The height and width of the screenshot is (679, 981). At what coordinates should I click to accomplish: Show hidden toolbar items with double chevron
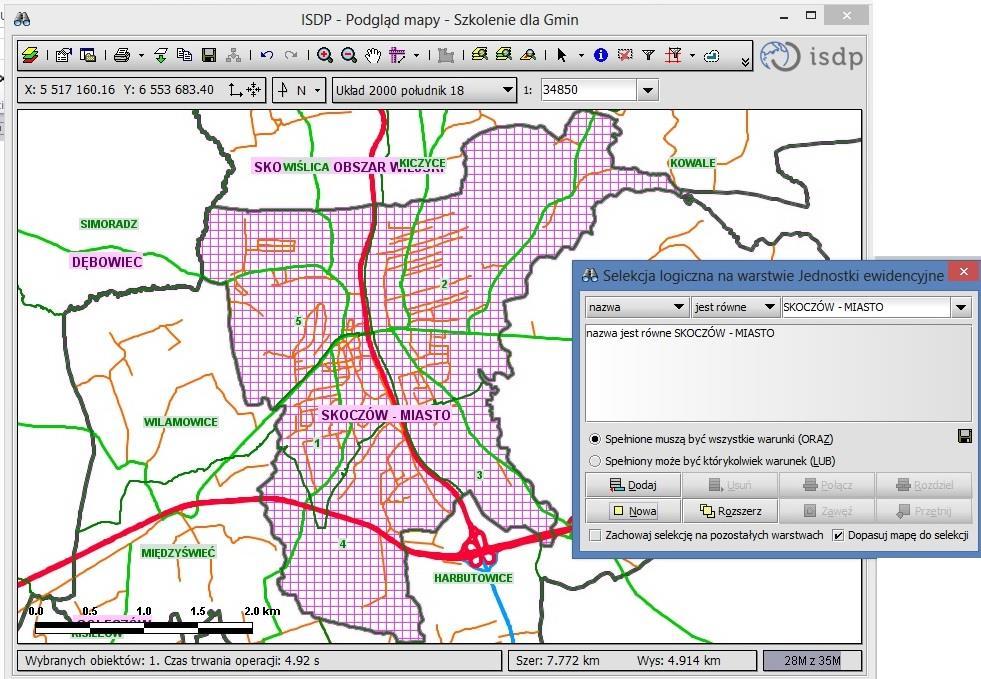[745, 61]
